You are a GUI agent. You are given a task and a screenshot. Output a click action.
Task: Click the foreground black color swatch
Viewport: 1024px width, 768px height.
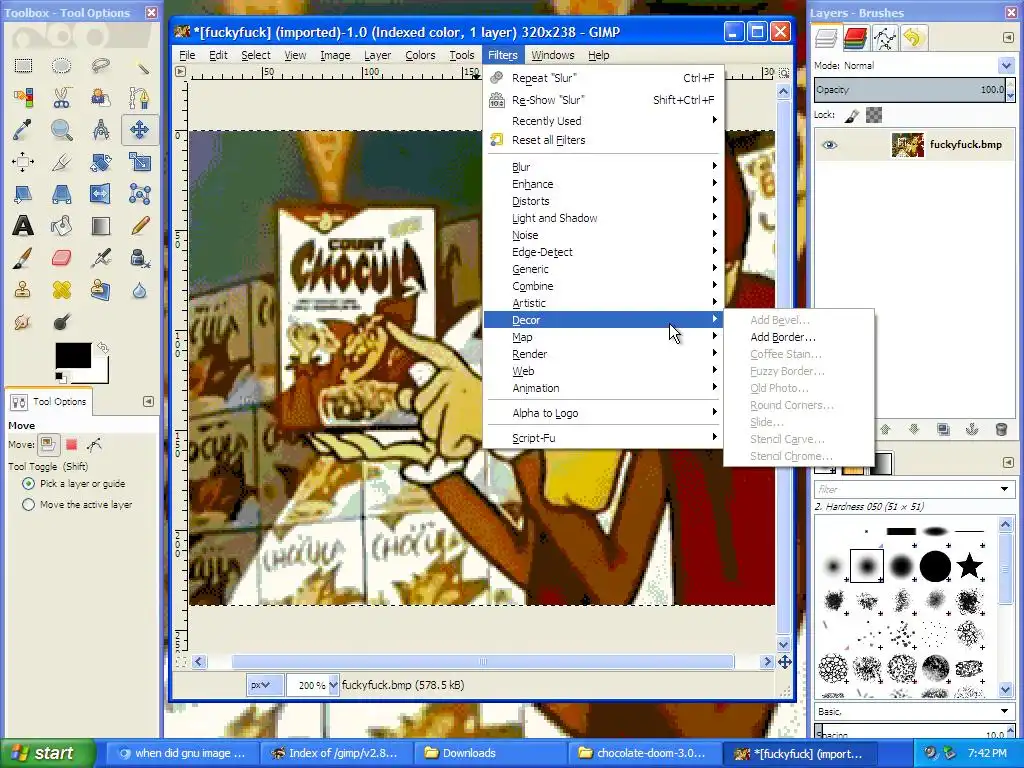[72, 356]
